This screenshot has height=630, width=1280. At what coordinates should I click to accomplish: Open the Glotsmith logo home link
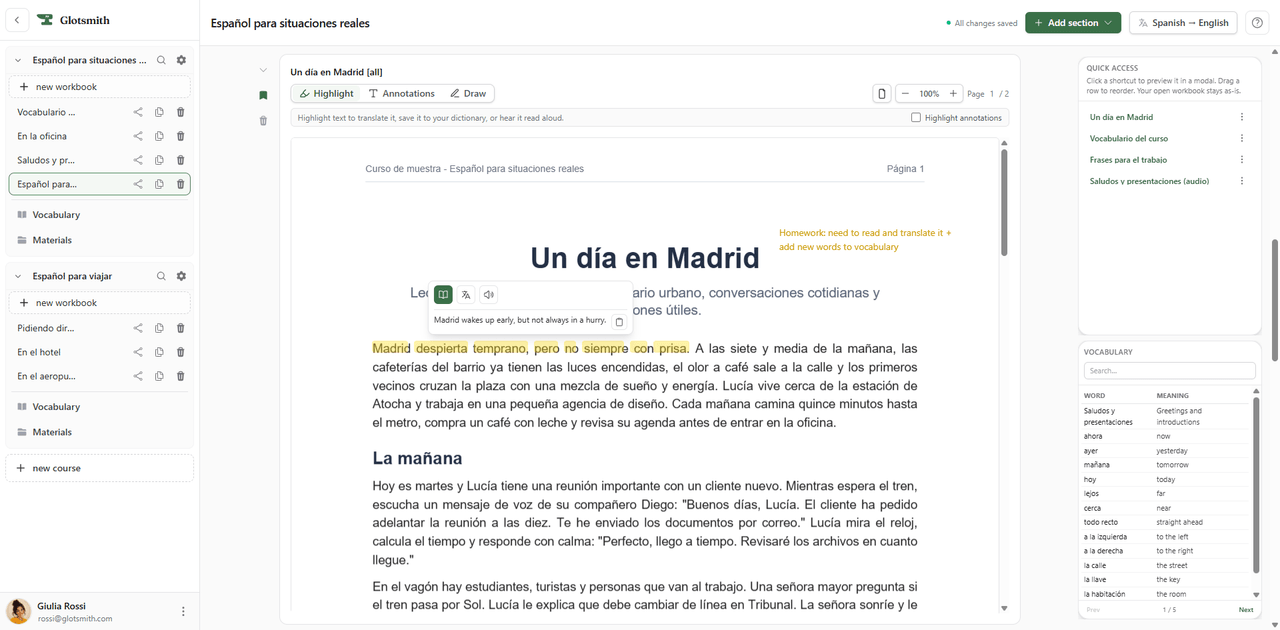coord(74,20)
